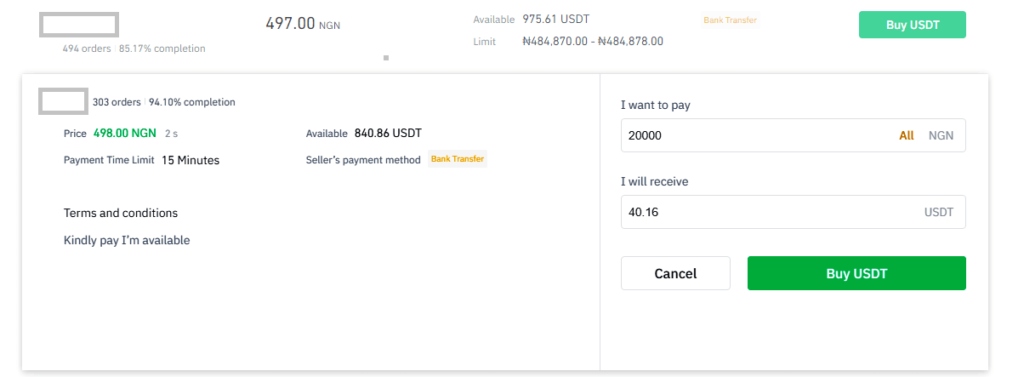Screen dimensions: 1024x377
Task: Click the seller's Bank Transfer payment method tag
Action: pyautogui.click(x=457, y=159)
